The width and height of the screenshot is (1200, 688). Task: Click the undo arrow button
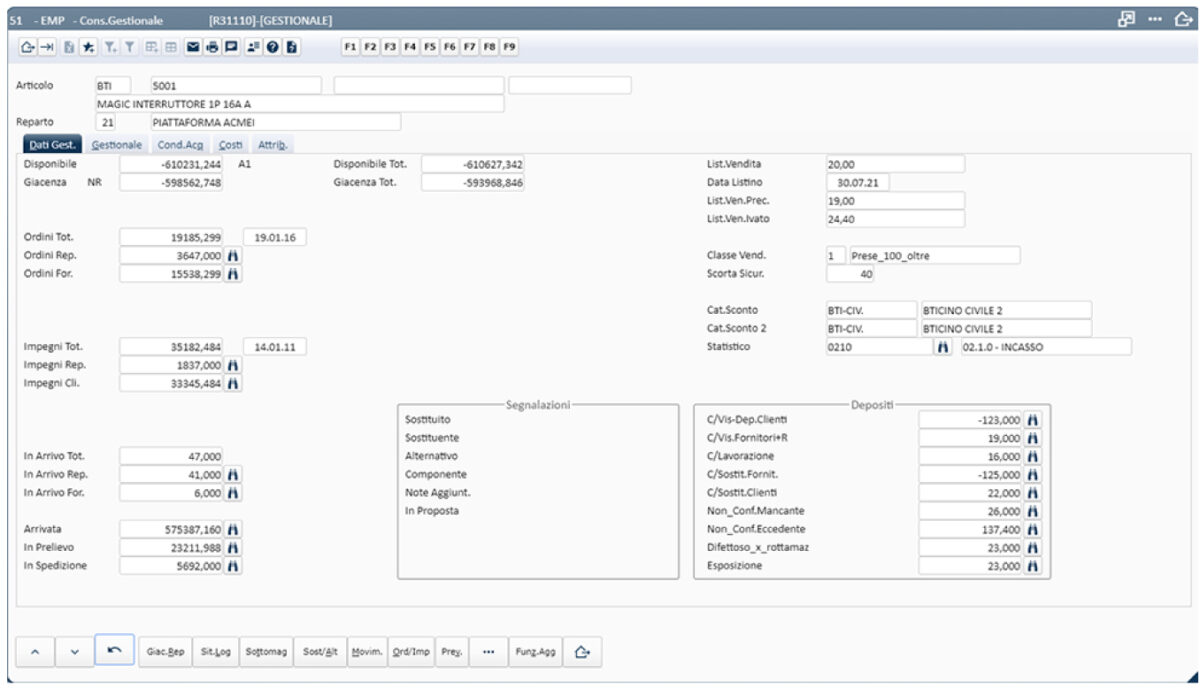112,650
